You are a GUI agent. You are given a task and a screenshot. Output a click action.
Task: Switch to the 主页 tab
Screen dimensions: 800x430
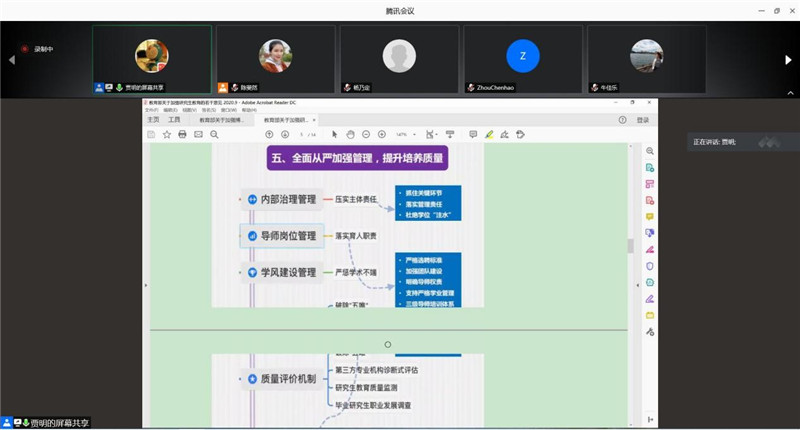[x=153, y=119]
